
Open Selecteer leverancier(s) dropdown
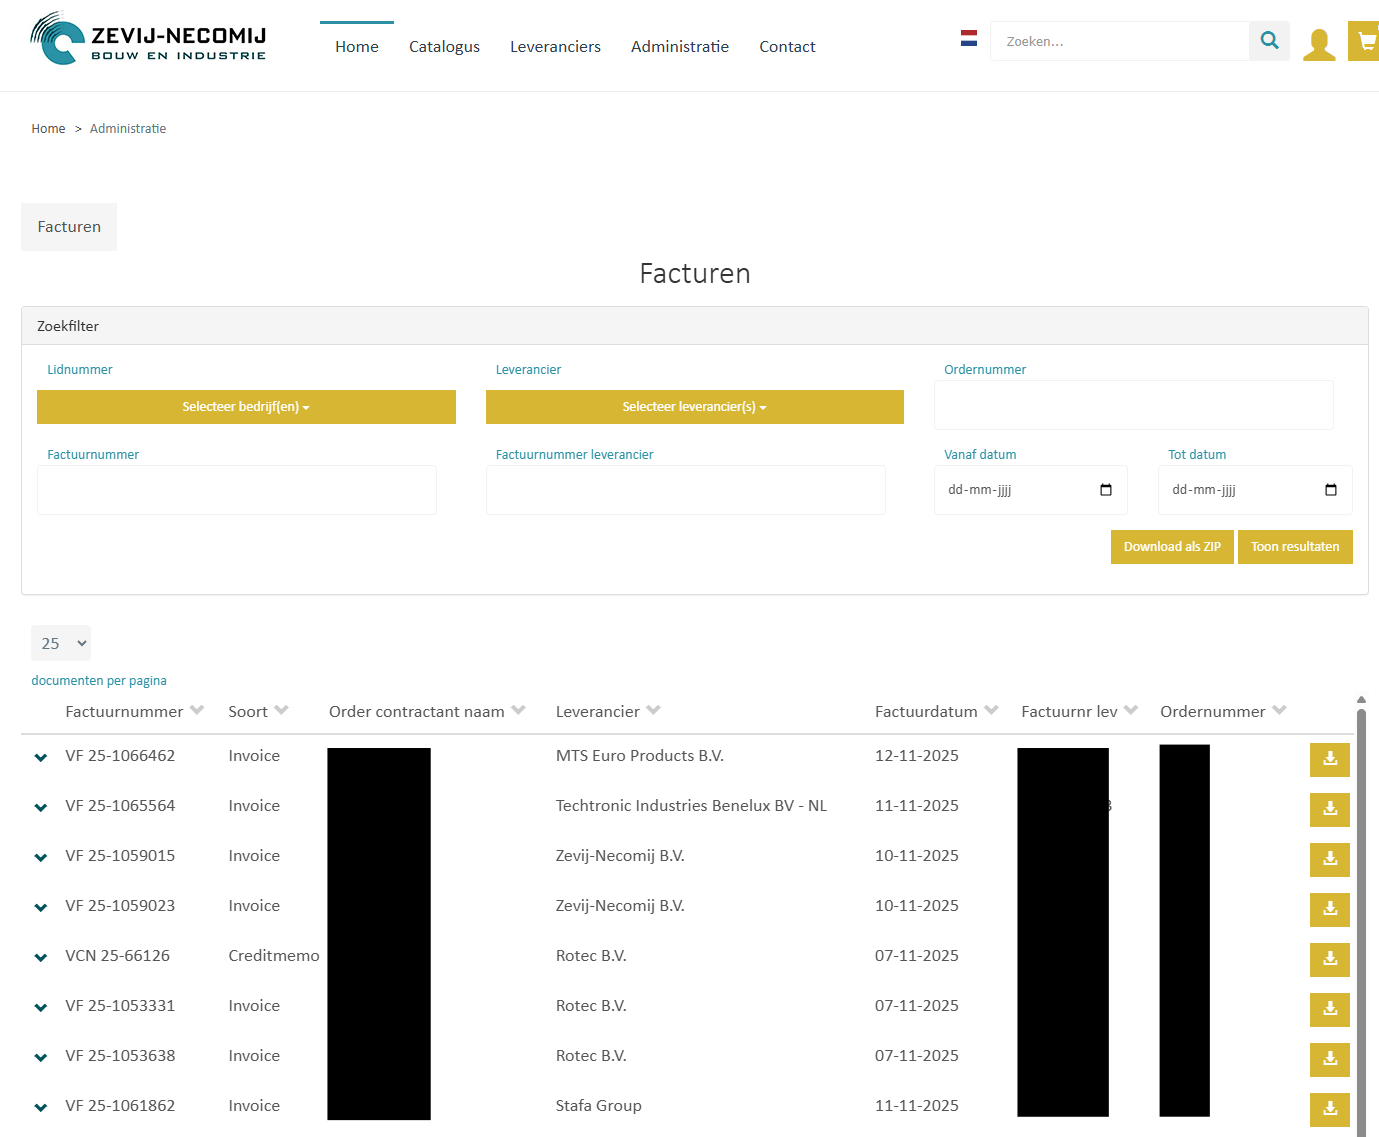pos(695,407)
